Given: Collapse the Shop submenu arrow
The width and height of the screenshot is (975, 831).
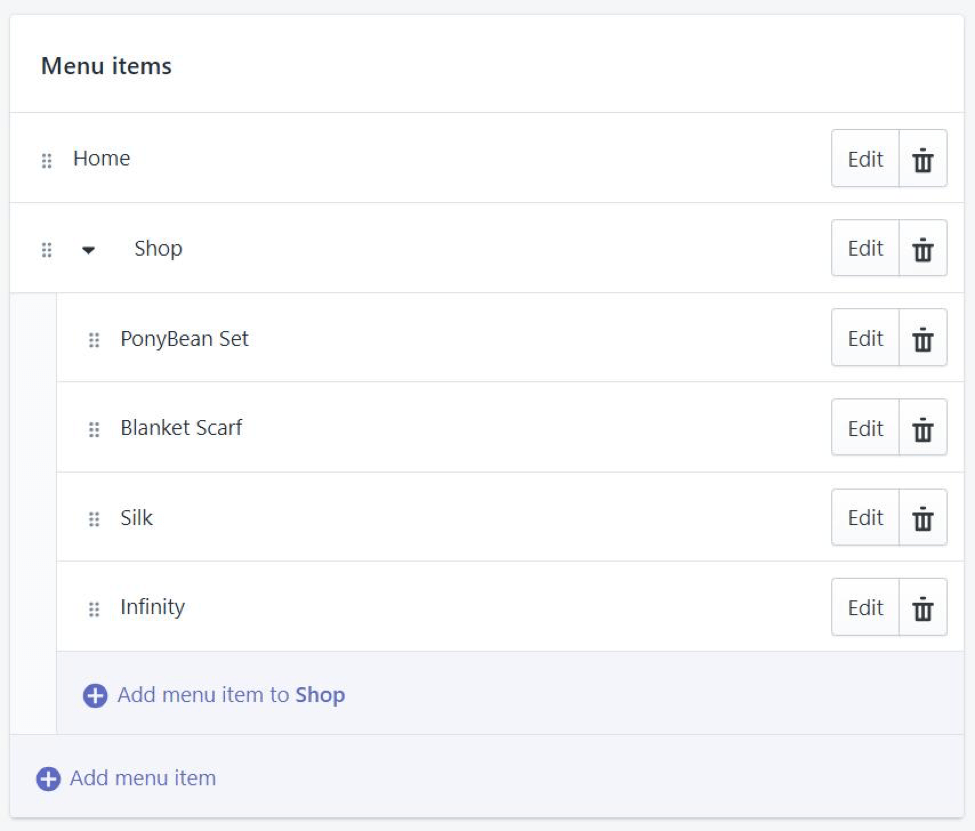Looking at the screenshot, I should pyautogui.click(x=88, y=250).
